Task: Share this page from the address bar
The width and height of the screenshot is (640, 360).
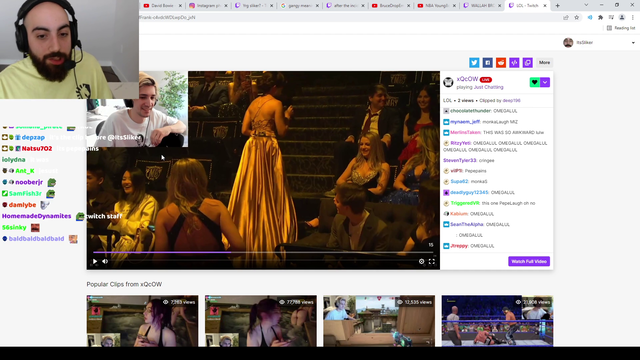Action: coord(566,18)
